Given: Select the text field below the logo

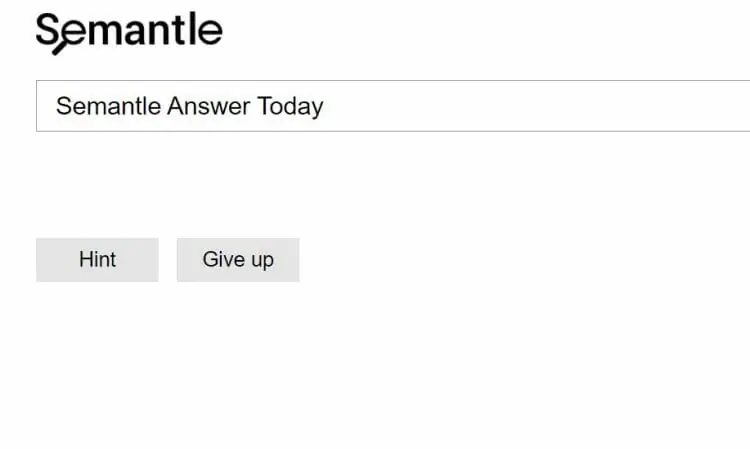Looking at the screenshot, I should coord(393,106).
